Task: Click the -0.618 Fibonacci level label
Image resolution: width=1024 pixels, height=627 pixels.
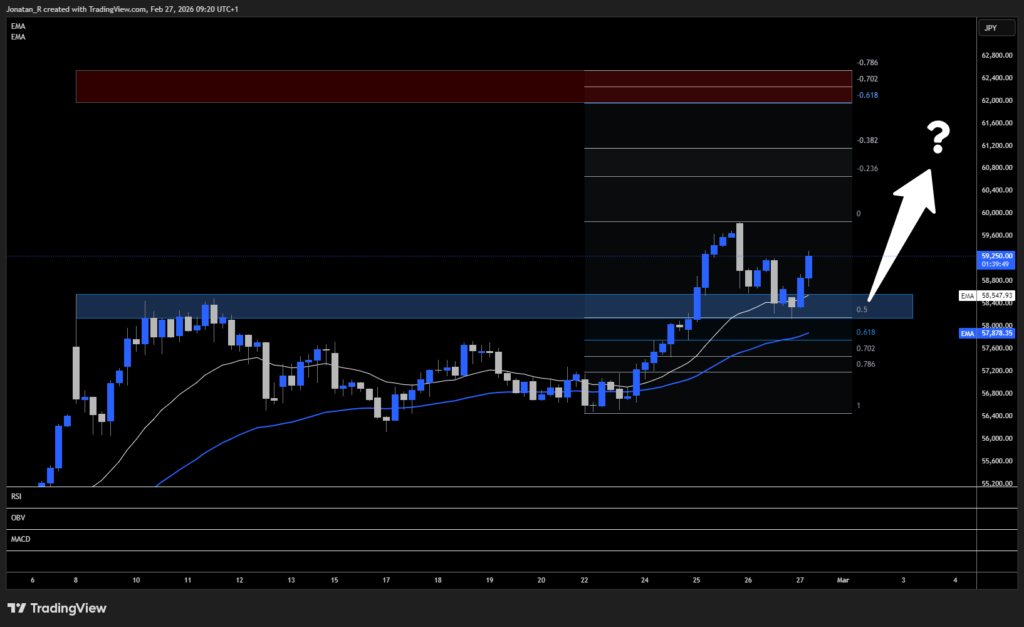Action: (x=866, y=94)
